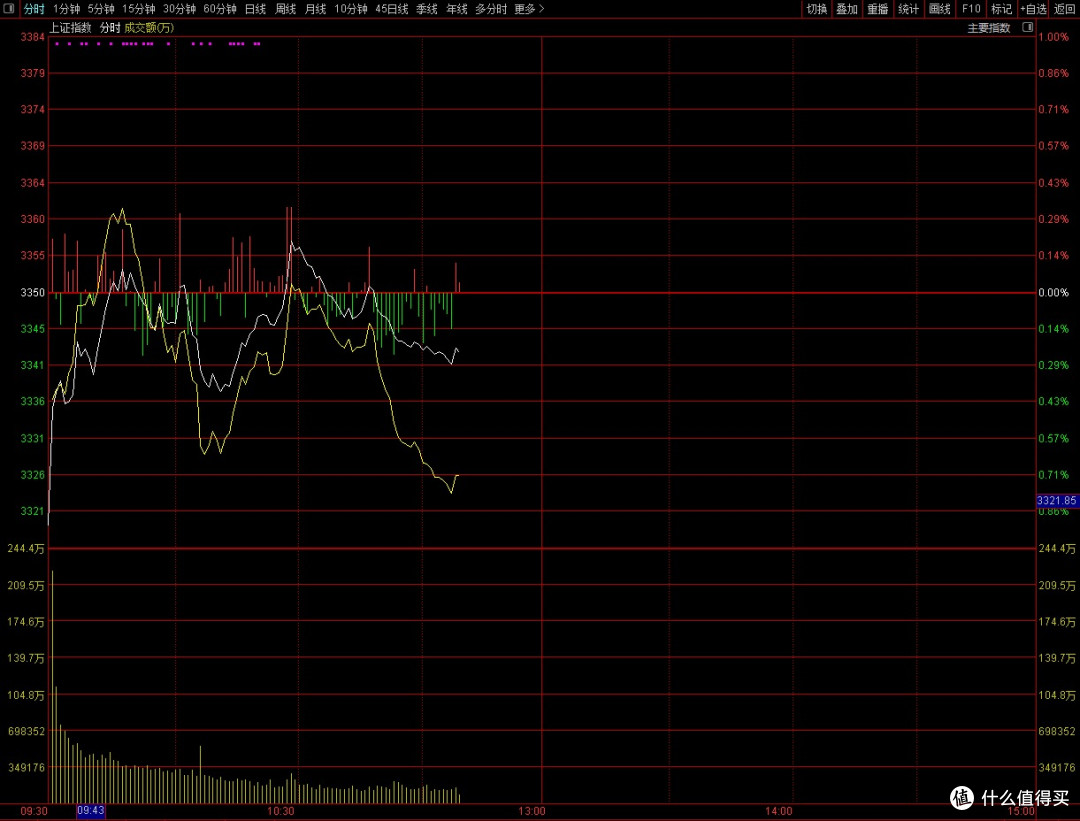The height and width of the screenshot is (821, 1080).
Task: Click the 3384 top price label
Action: 32,37
